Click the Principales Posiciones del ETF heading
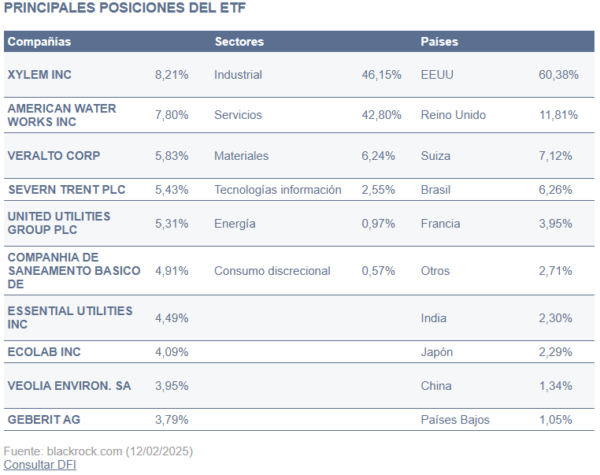The width and height of the screenshot is (600, 475). 125,9
